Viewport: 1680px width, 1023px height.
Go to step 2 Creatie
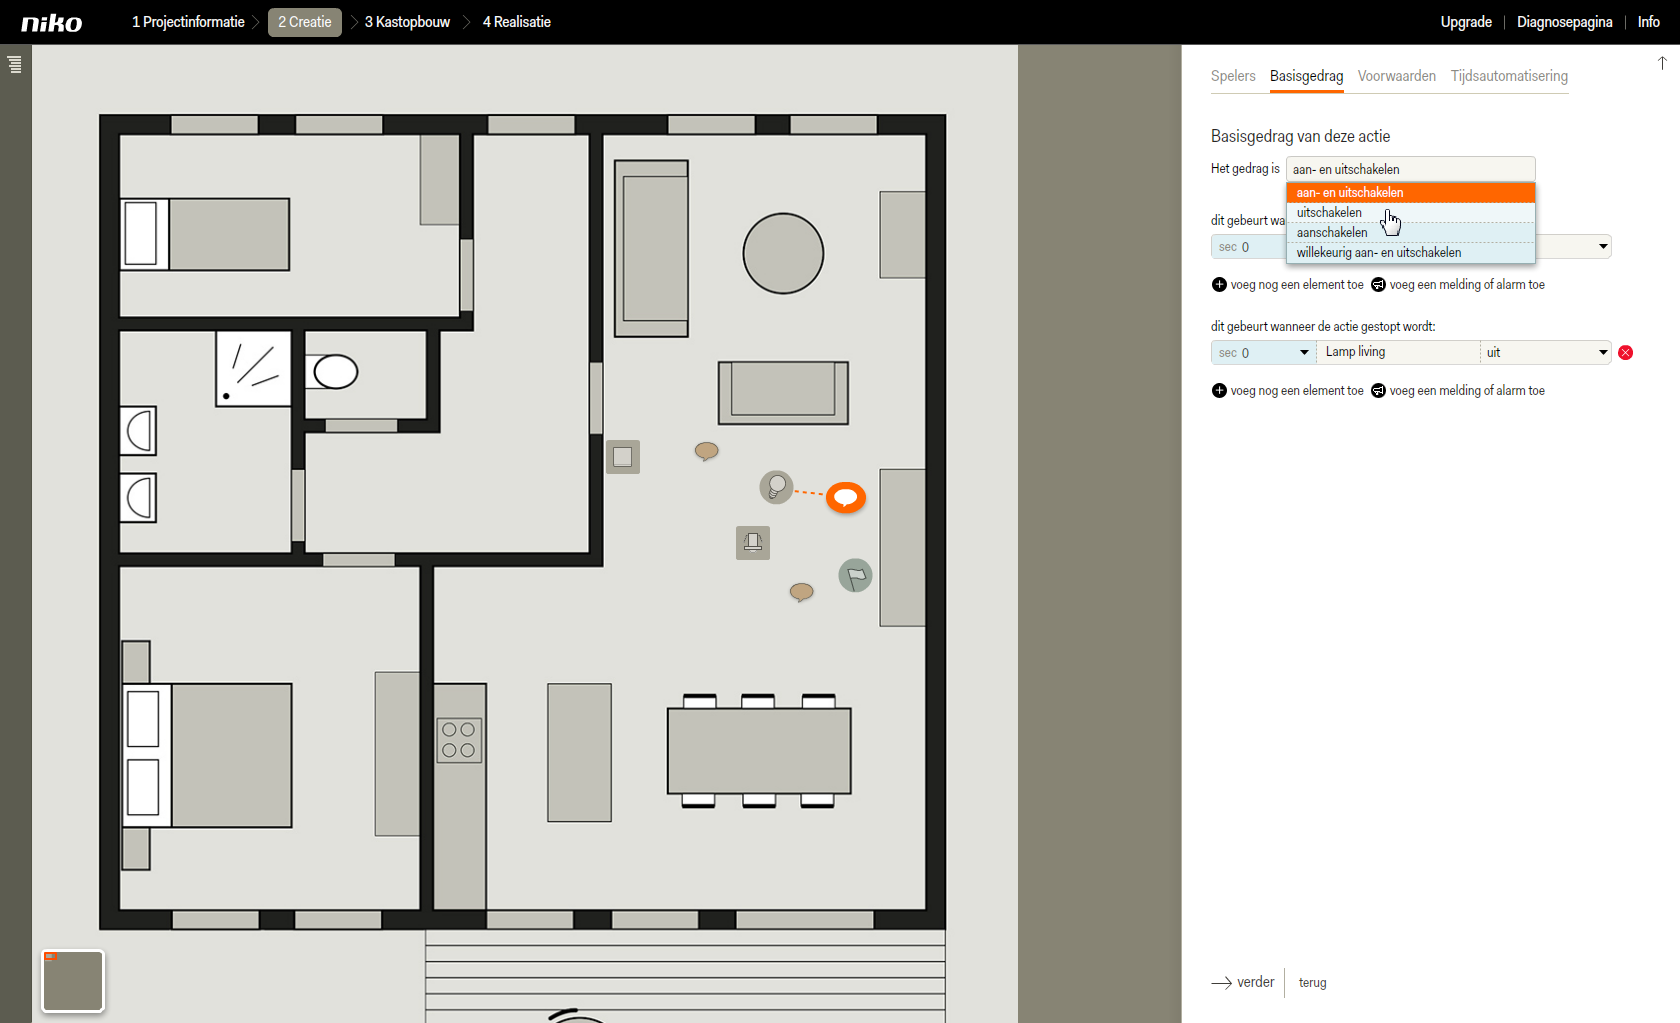(x=305, y=22)
